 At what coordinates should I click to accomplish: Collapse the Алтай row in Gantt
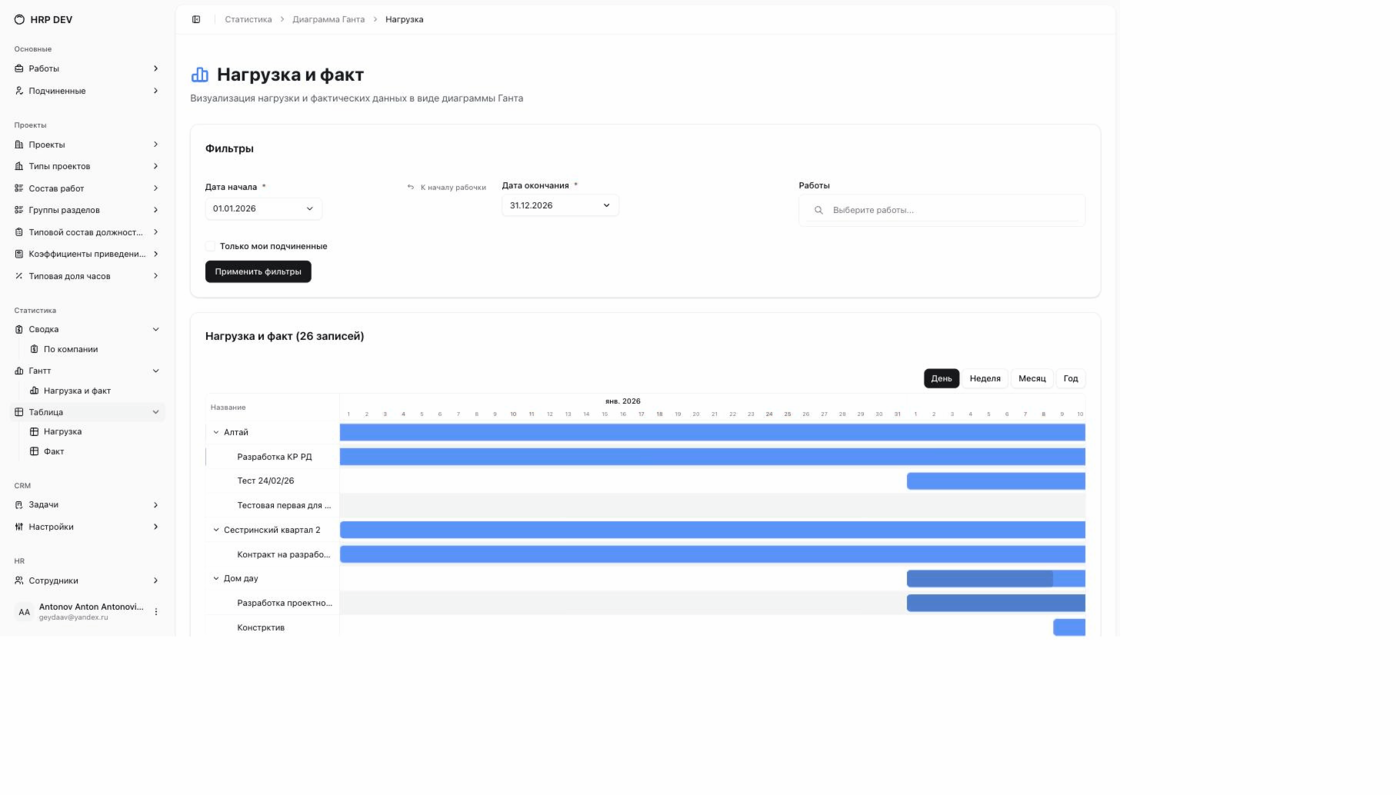[x=216, y=432]
